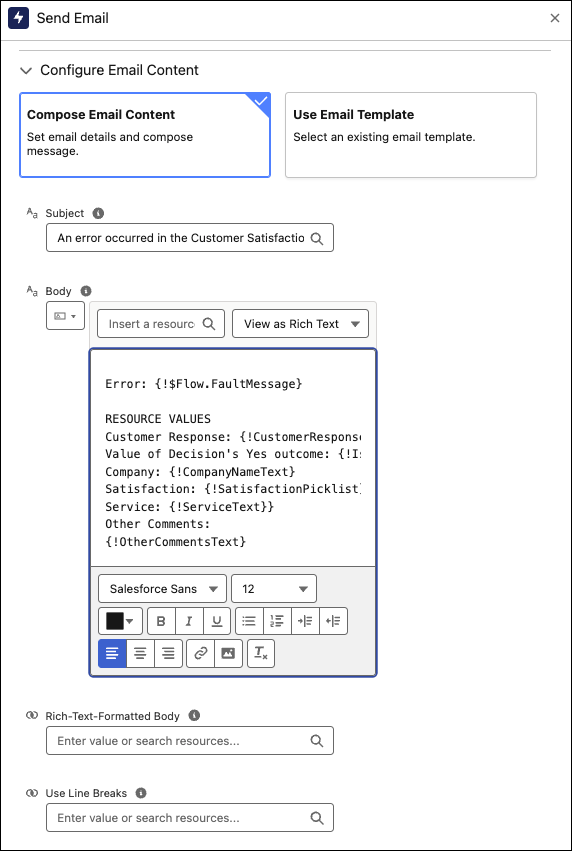Collapse the Configure Email Content section
This screenshot has height=851, width=572.
pos(26,71)
